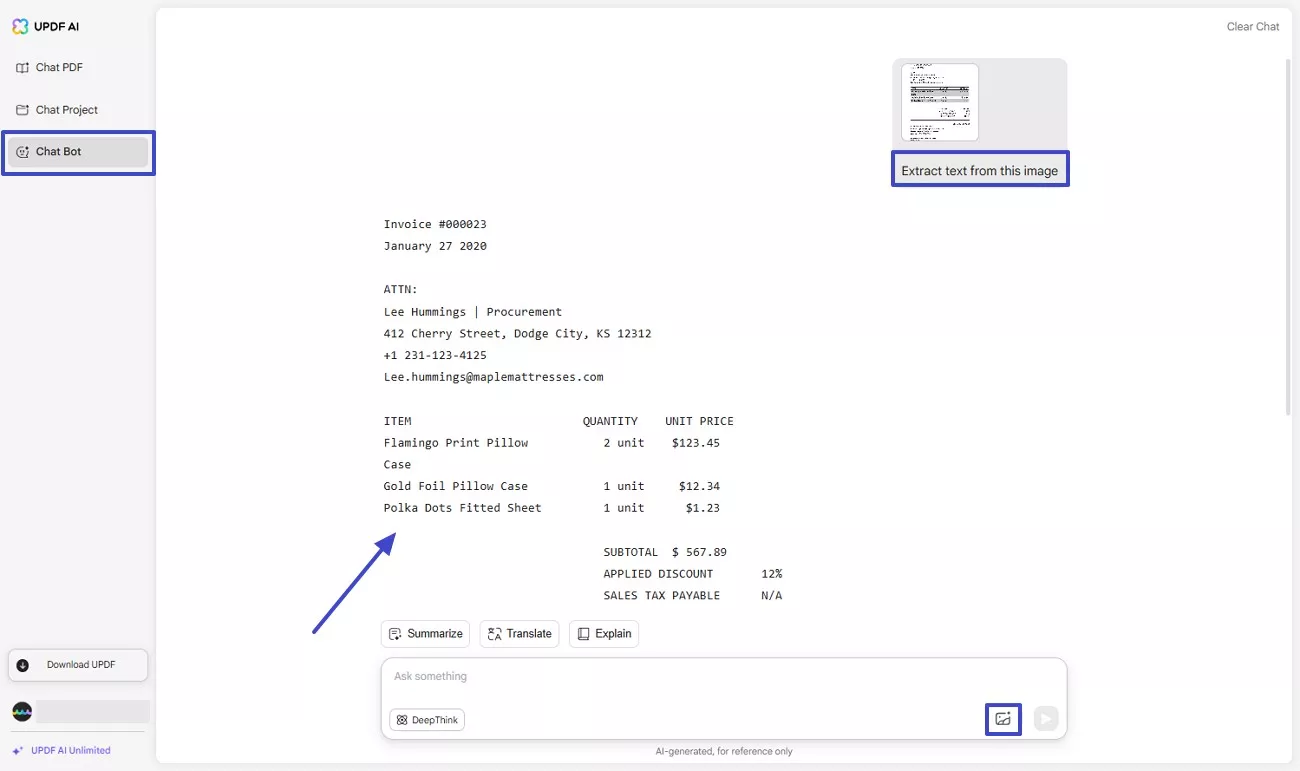Click phone number '+1 231-123-4125'

pos(435,355)
